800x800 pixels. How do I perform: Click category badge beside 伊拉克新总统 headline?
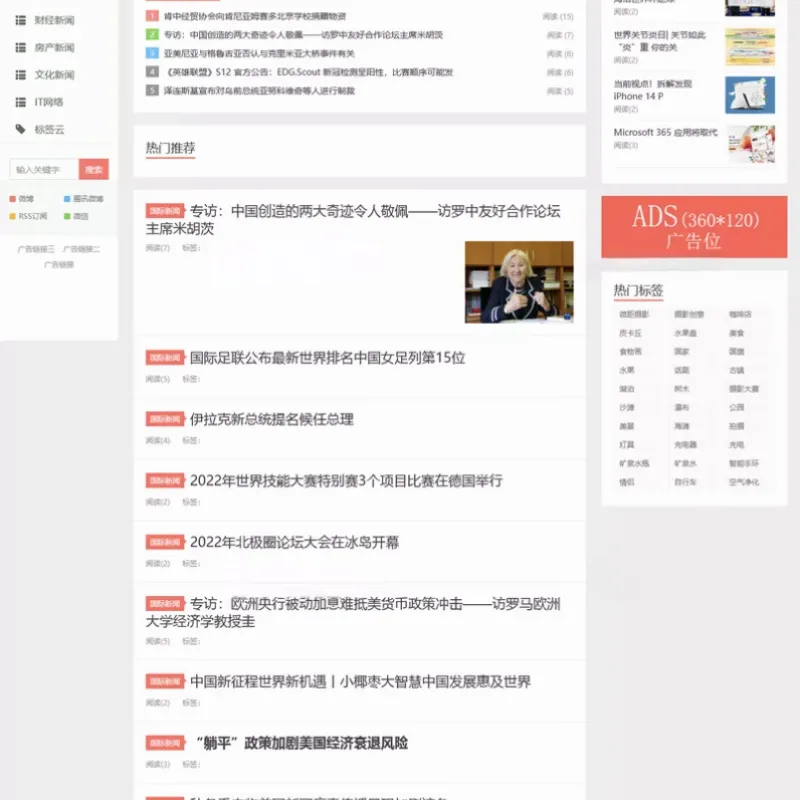click(x=165, y=419)
